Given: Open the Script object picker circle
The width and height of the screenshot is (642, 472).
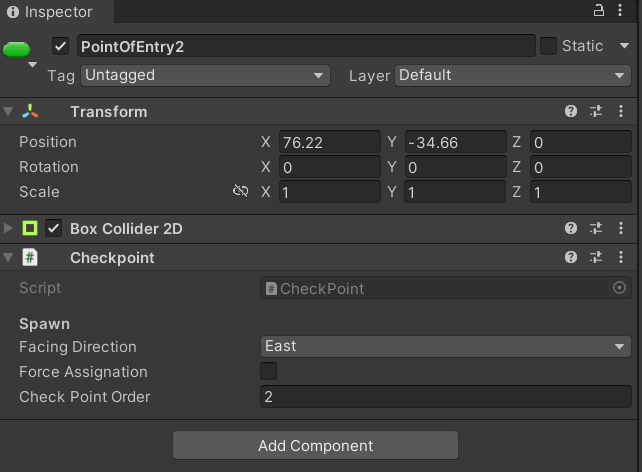Looking at the screenshot, I should tap(619, 288).
